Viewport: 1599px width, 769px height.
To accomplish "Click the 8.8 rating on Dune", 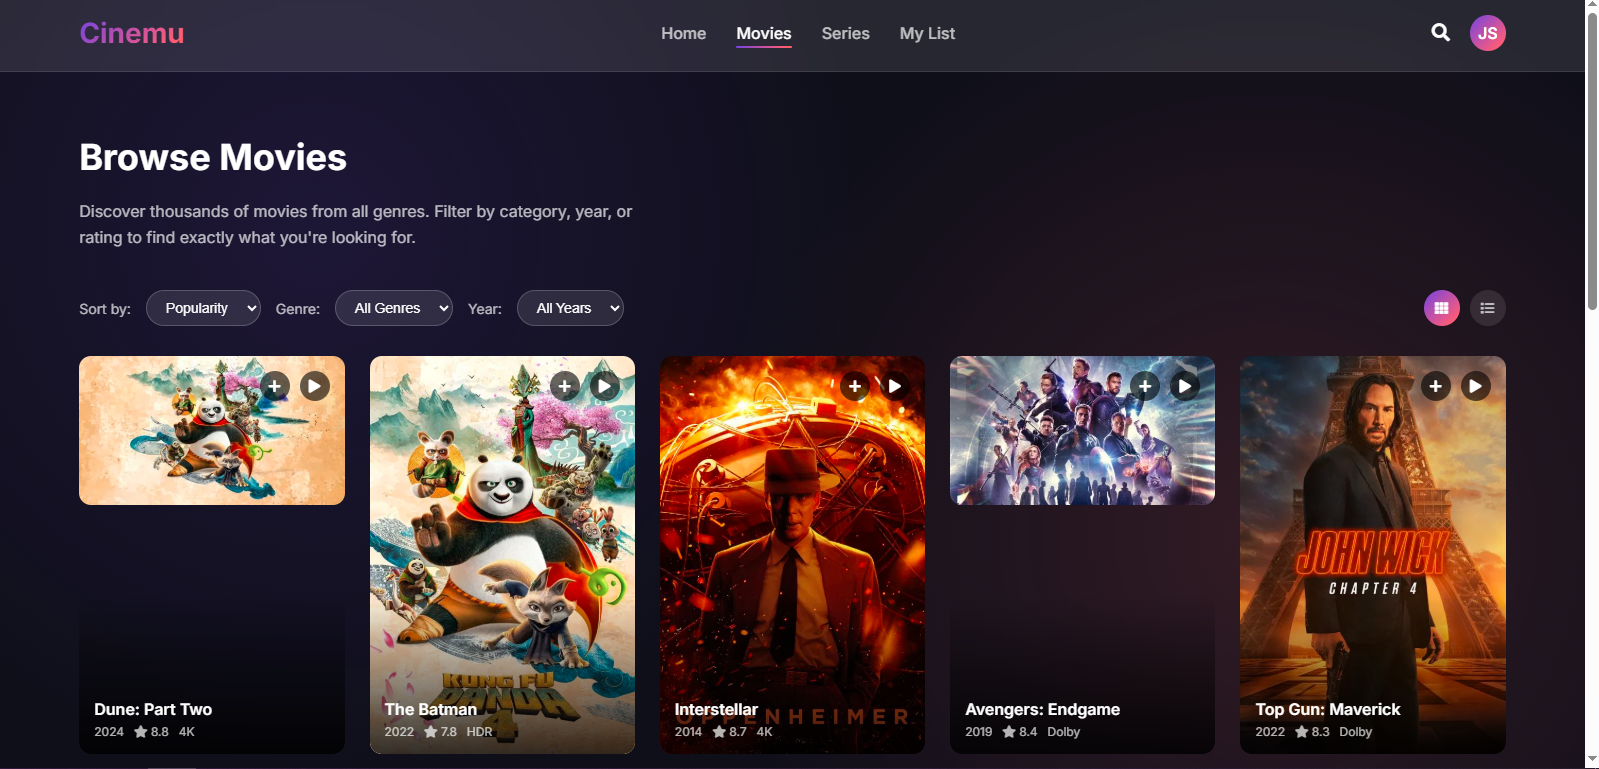I will coord(151,732).
